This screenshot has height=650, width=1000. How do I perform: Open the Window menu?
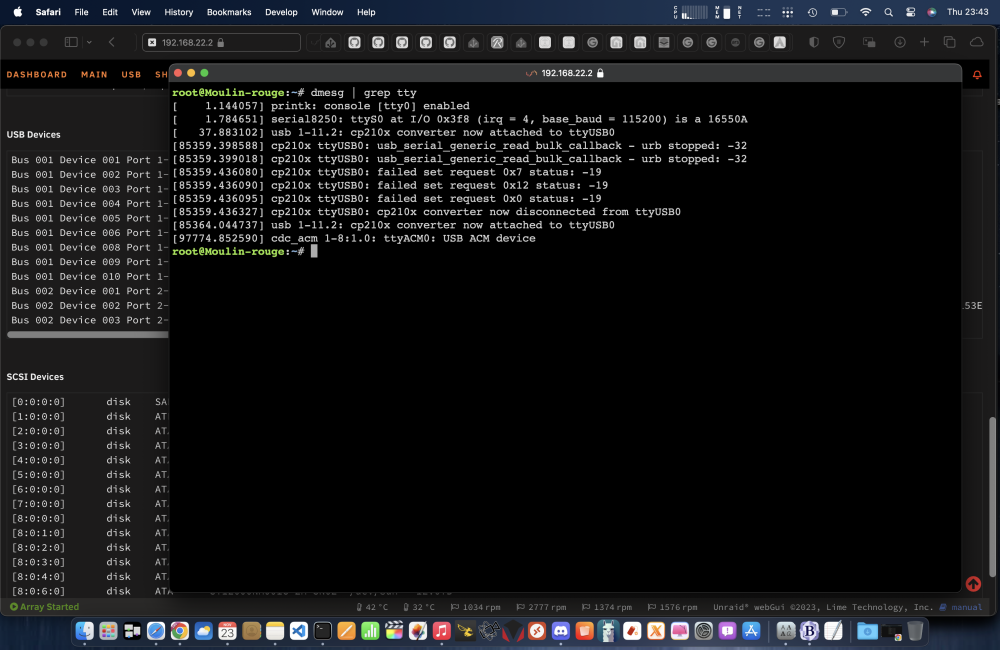pyautogui.click(x=327, y=12)
